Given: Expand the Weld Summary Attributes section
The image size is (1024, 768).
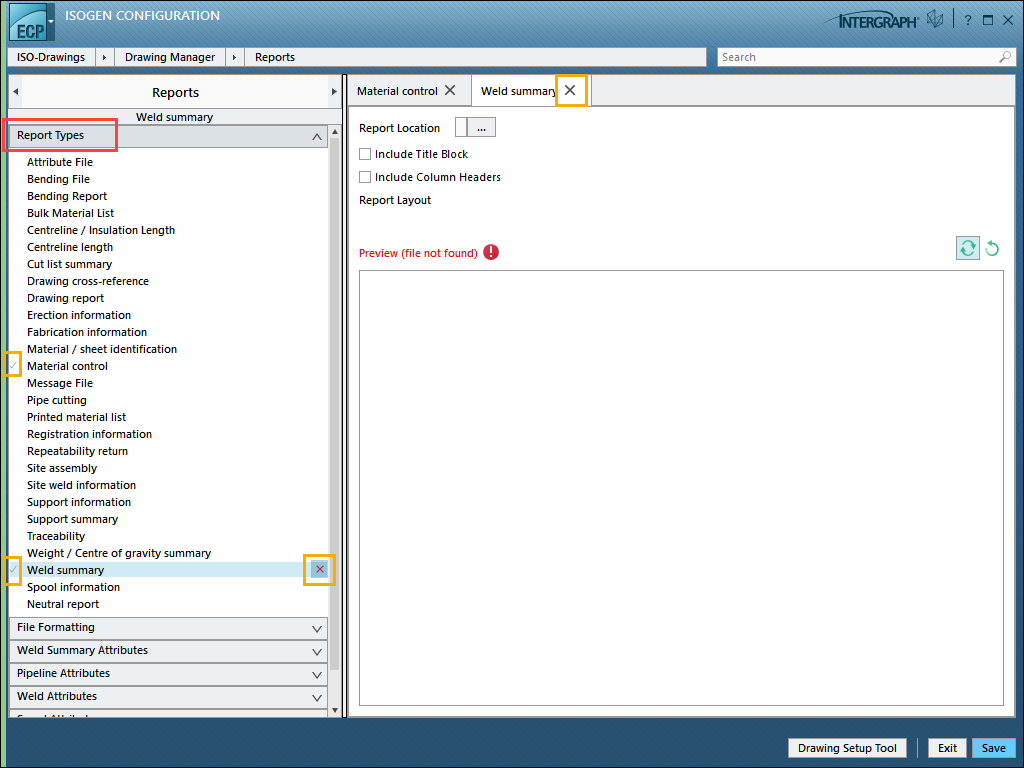Looking at the screenshot, I should click(x=317, y=651).
